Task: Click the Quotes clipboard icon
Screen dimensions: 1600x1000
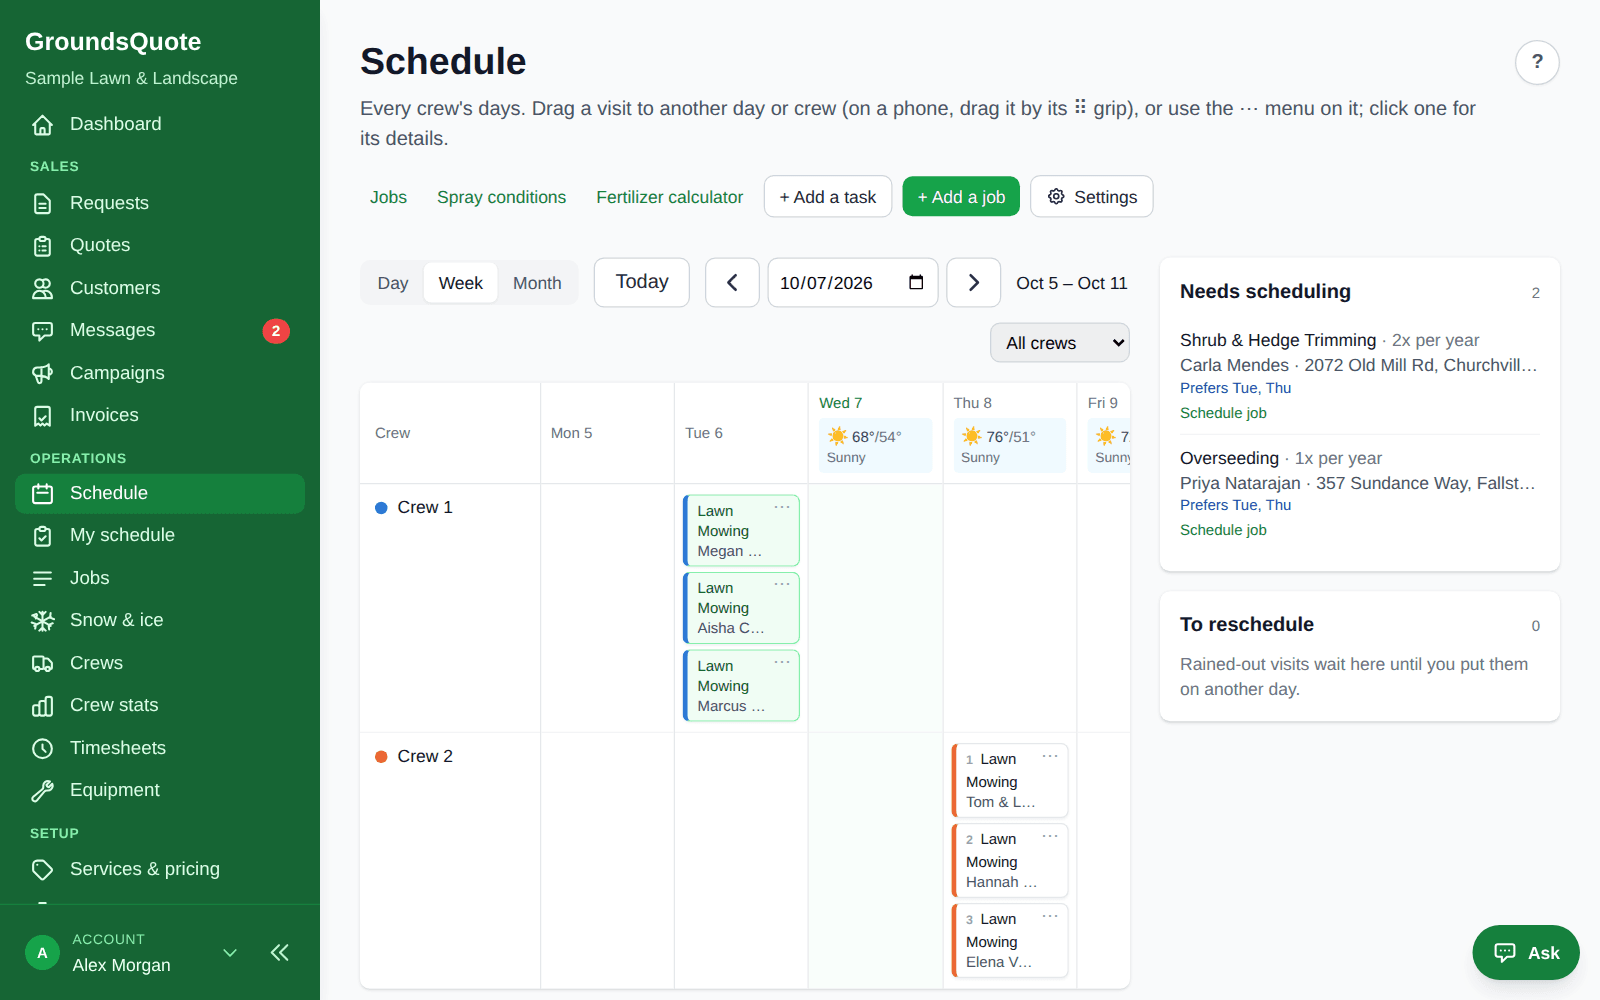Action: 42,246
